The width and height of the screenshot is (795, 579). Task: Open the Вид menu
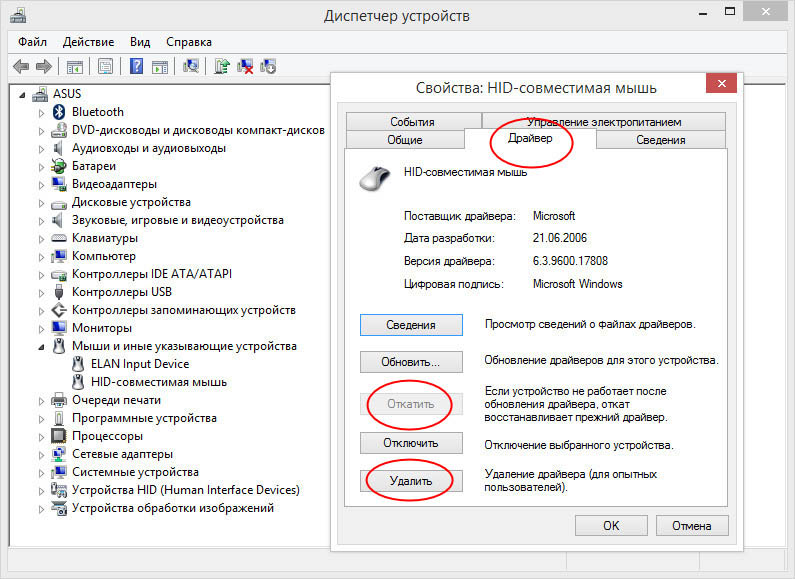[x=140, y=42]
